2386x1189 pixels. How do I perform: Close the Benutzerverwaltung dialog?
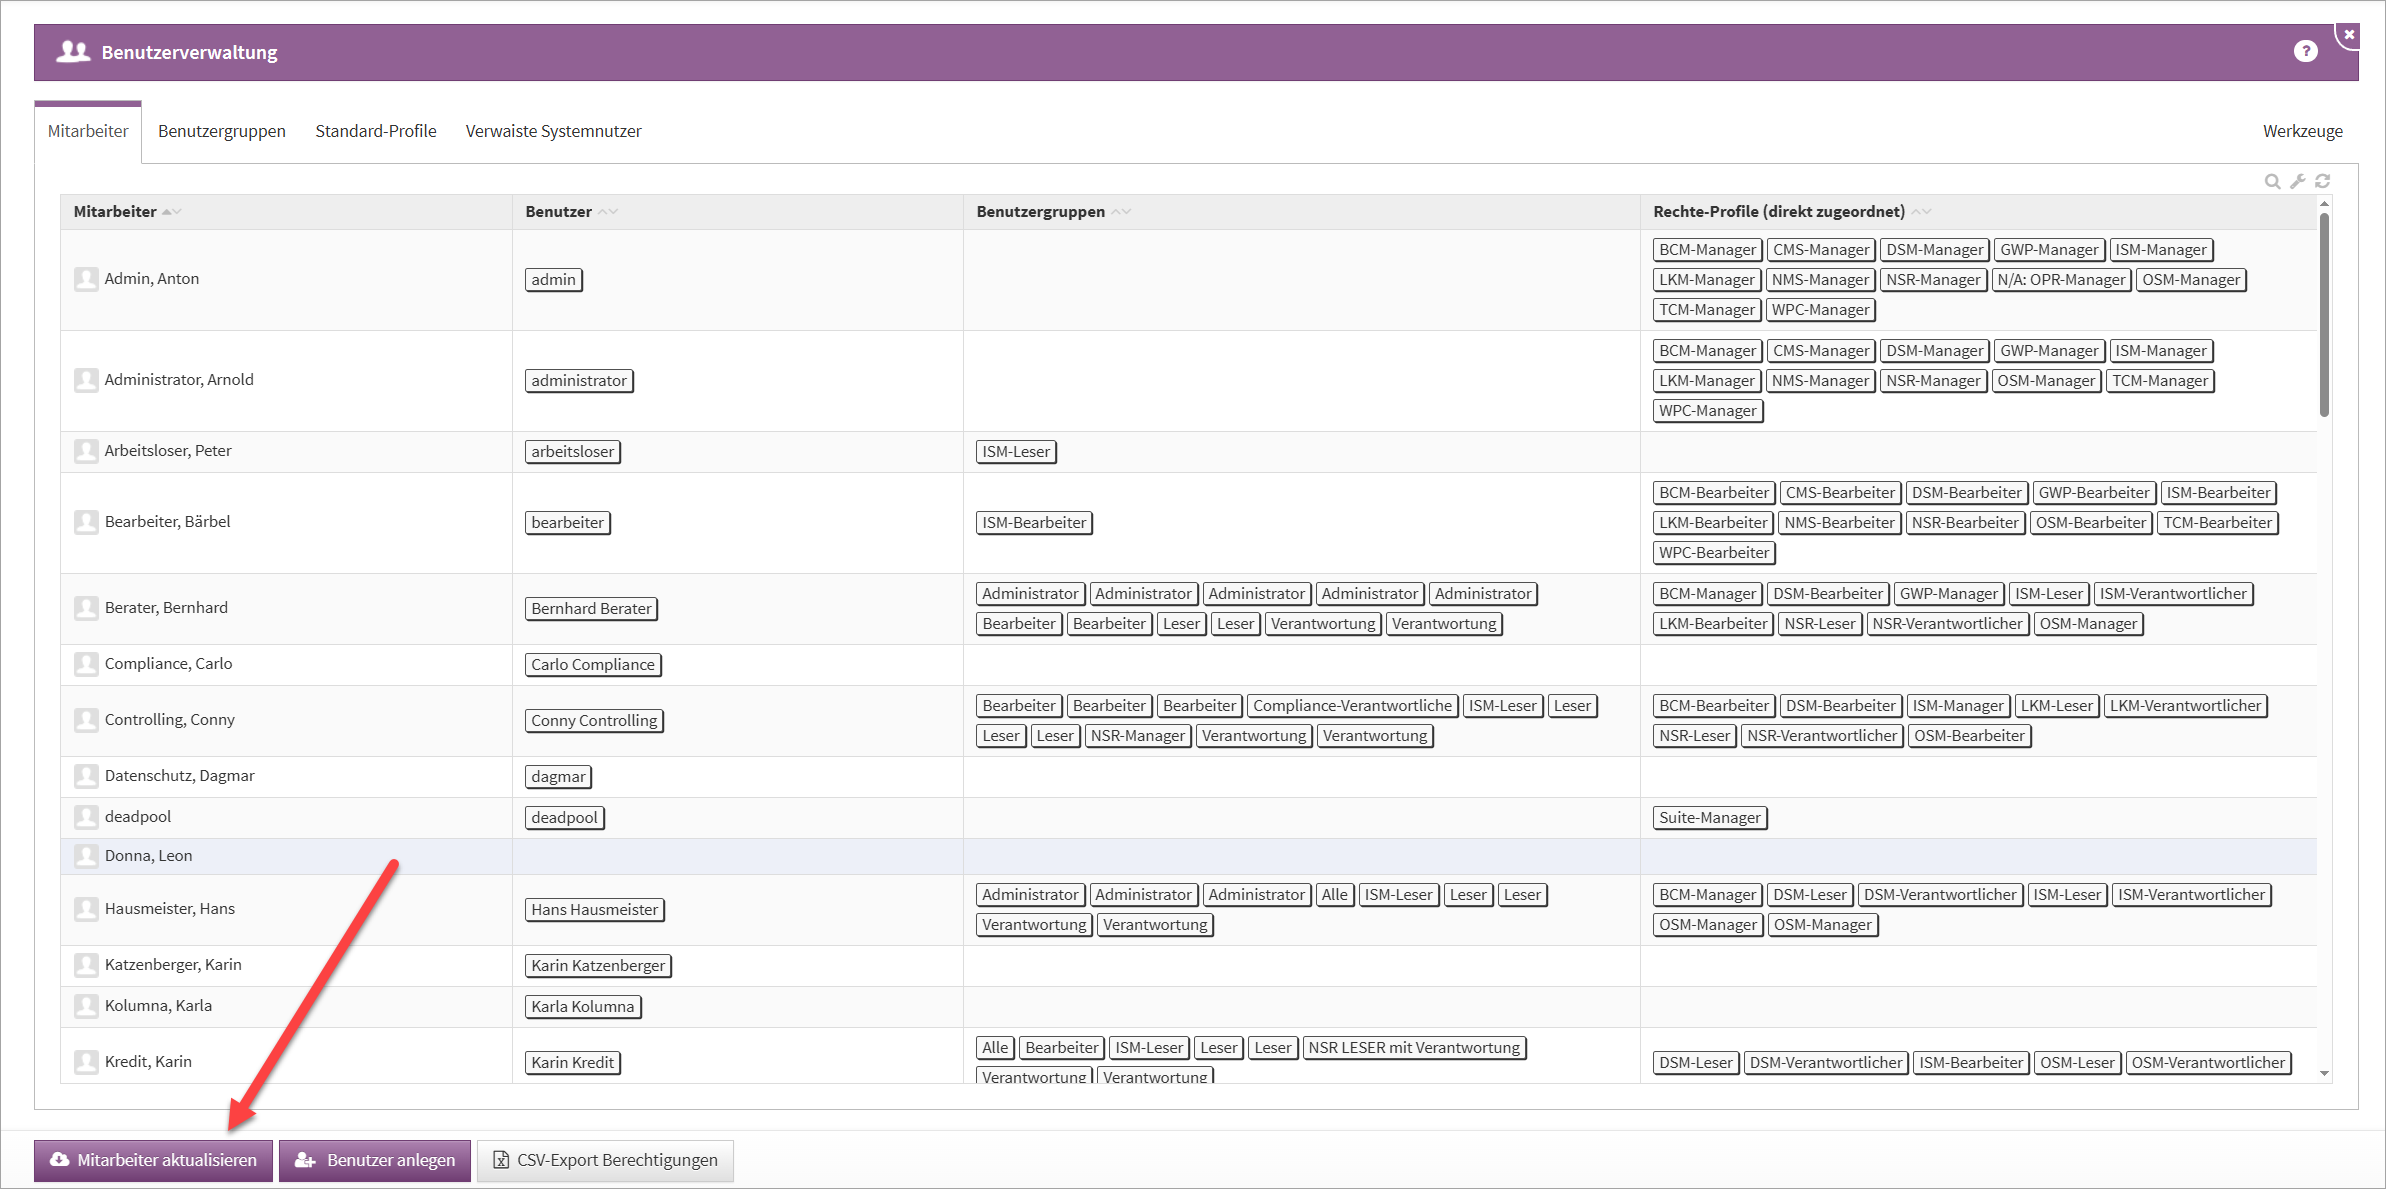(2349, 35)
